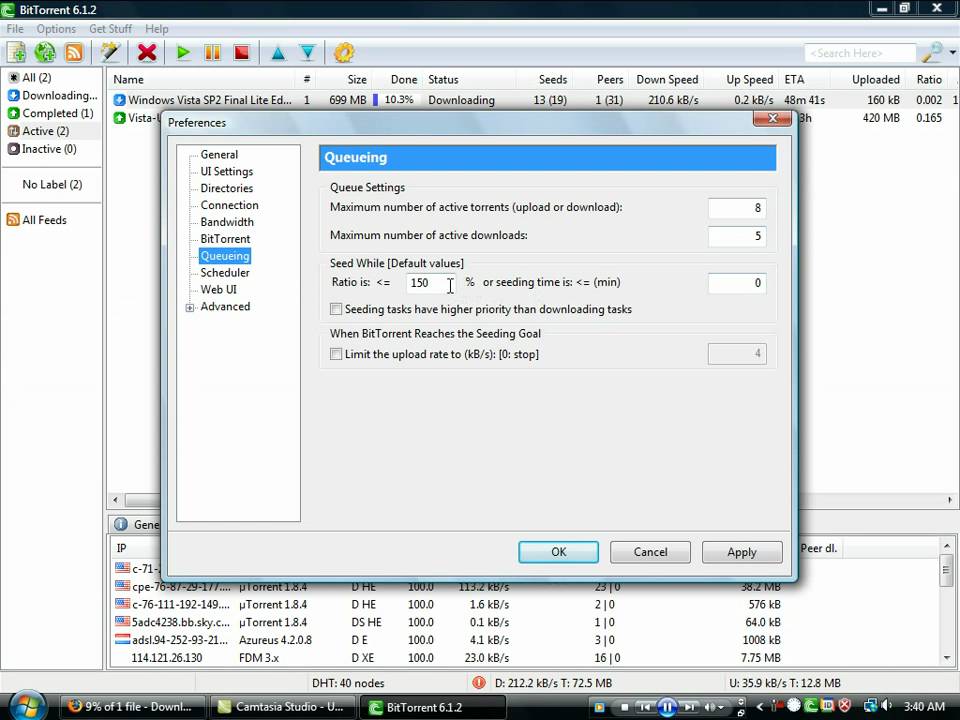The height and width of the screenshot is (720, 960).
Task: Open Preferences via the gear icon
Action: point(344,53)
